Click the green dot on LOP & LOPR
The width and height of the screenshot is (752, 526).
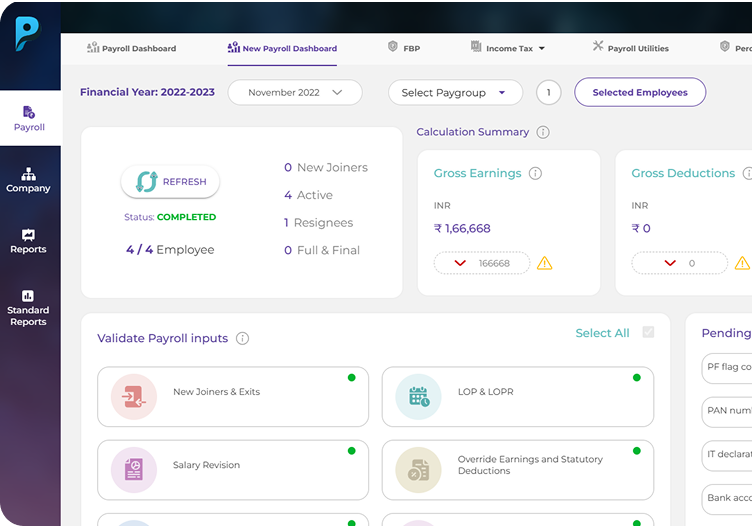tap(637, 377)
